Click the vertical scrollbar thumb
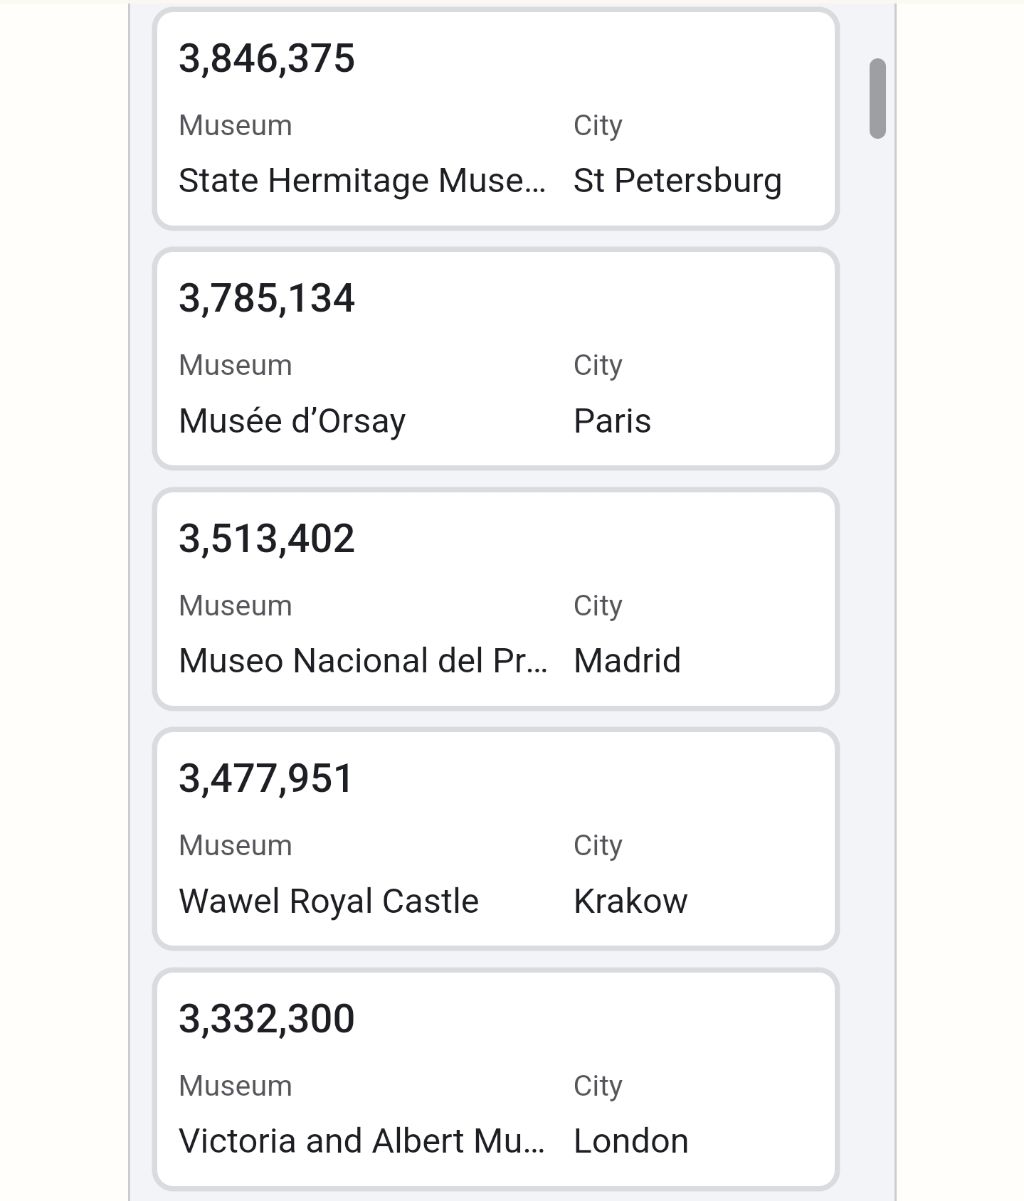The height and width of the screenshot is (1201, 1024). (x=878, y=98)
